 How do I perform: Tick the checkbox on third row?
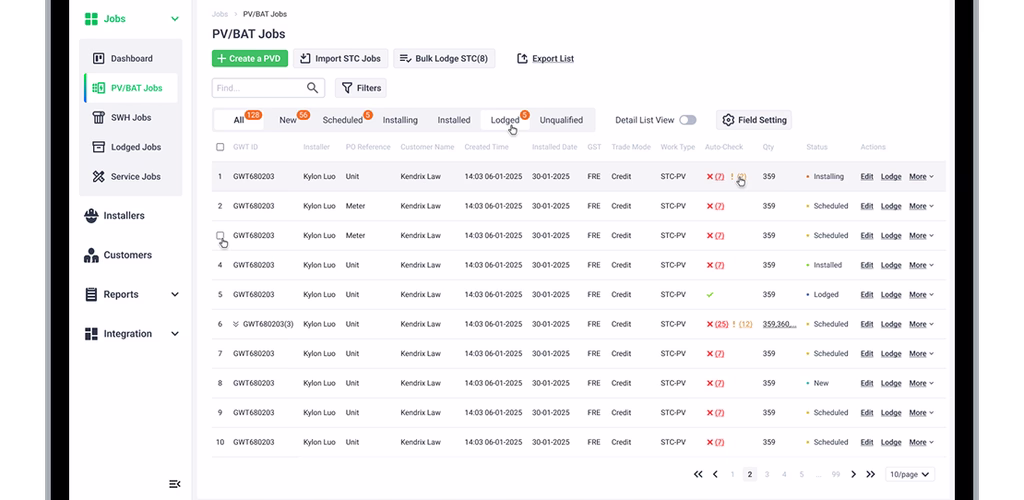coord(220,236)
